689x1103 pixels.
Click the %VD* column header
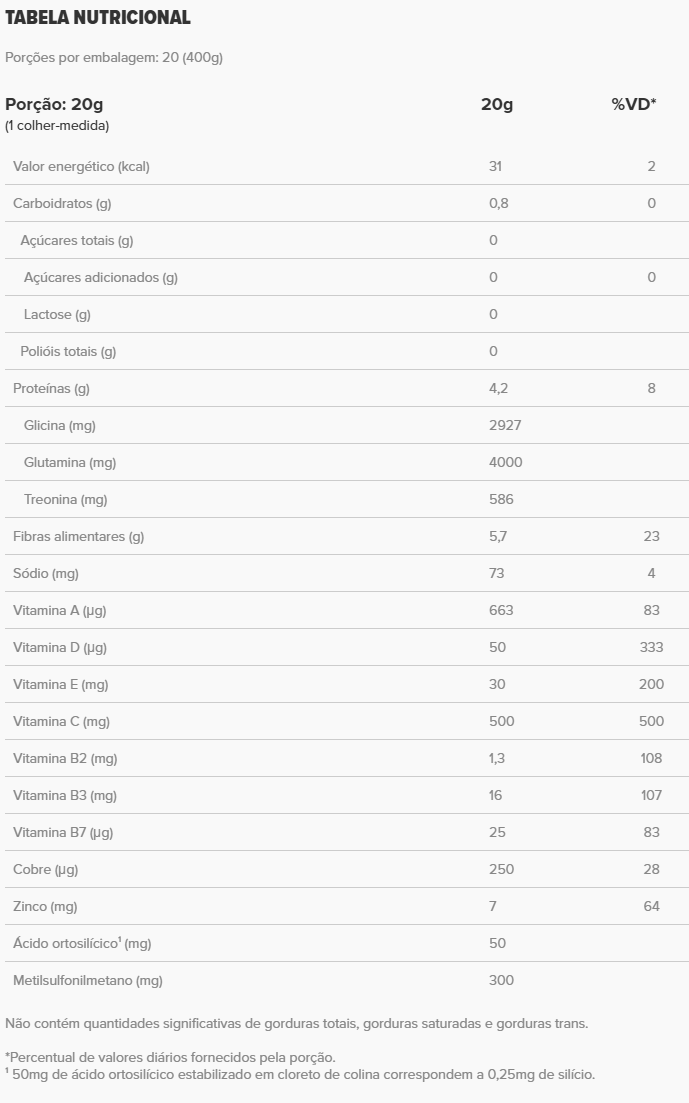tap(634, 104)
